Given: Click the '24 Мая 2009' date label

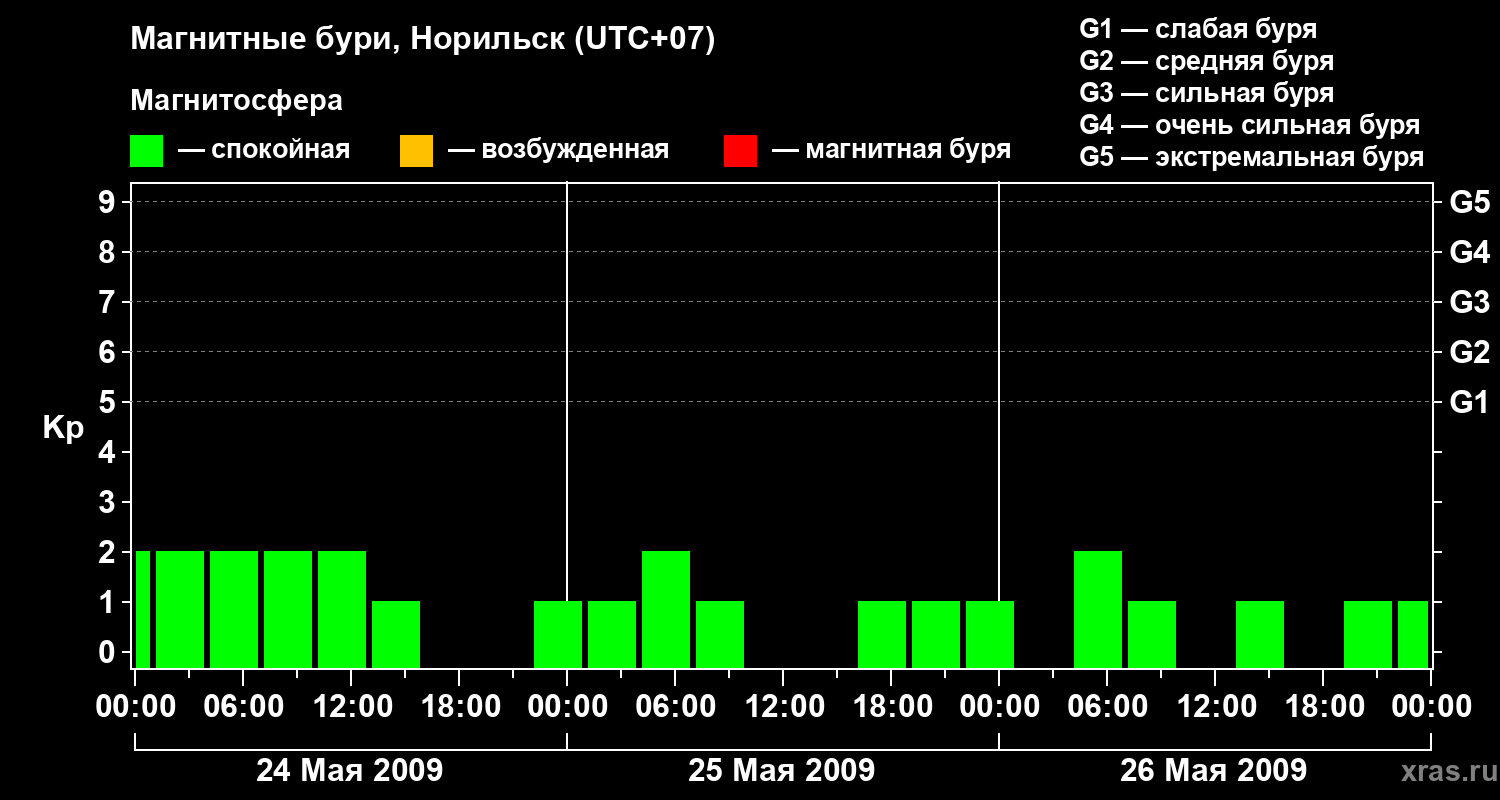Looking at the screenshot, I should 349,771.
